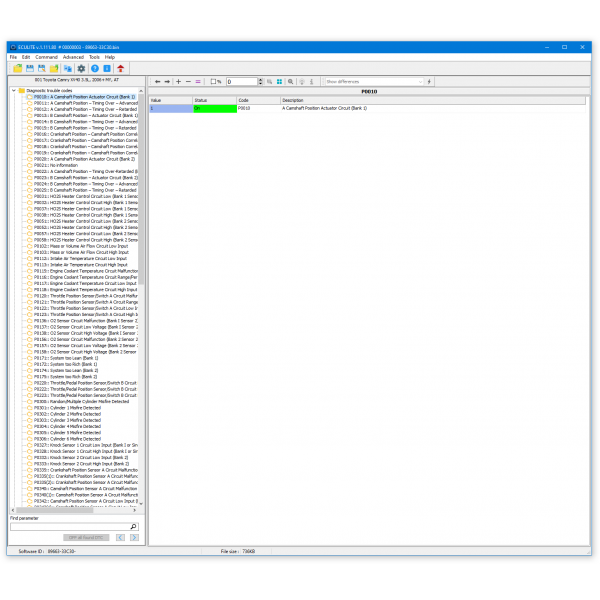The height and width of the screenshot is (600, 600).
Task: Click the tree panel vertical scrollbar
Action: click(x=141, y=300)
